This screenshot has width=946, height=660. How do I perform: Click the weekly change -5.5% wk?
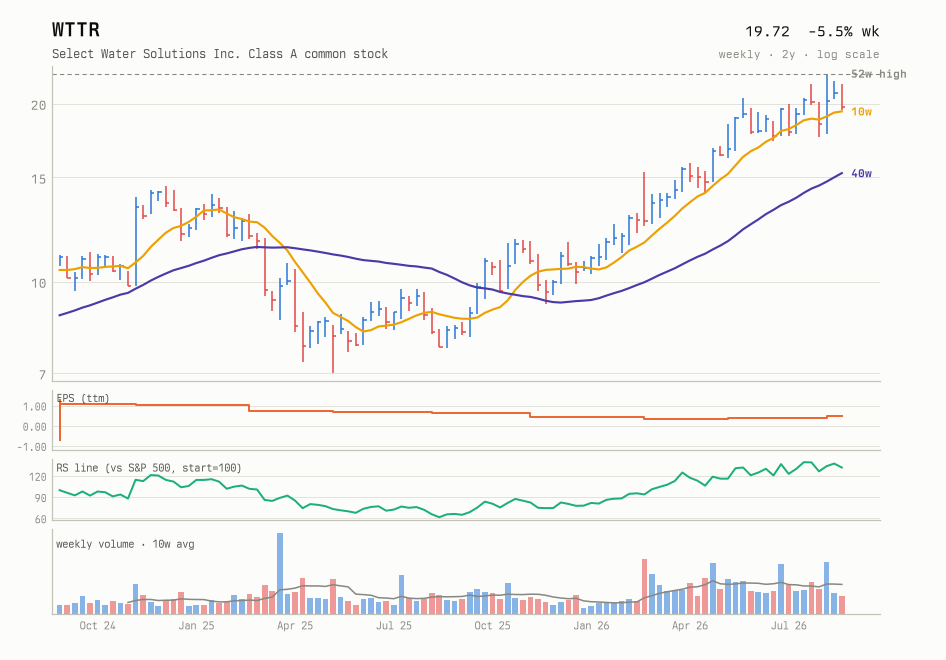point(843,31)
